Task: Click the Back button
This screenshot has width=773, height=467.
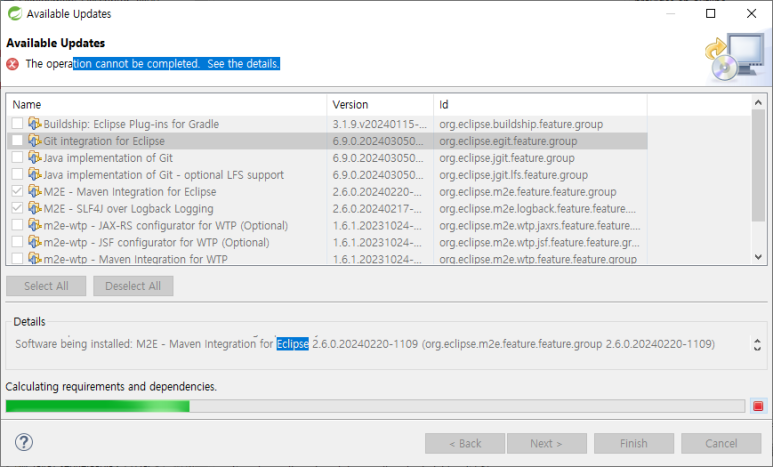Action: 465,443
